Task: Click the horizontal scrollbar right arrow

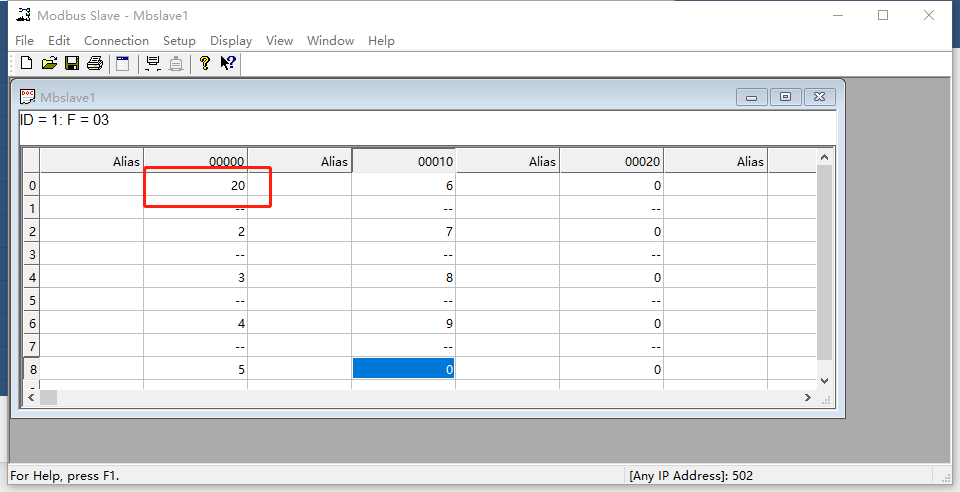Action: (808, 398)
